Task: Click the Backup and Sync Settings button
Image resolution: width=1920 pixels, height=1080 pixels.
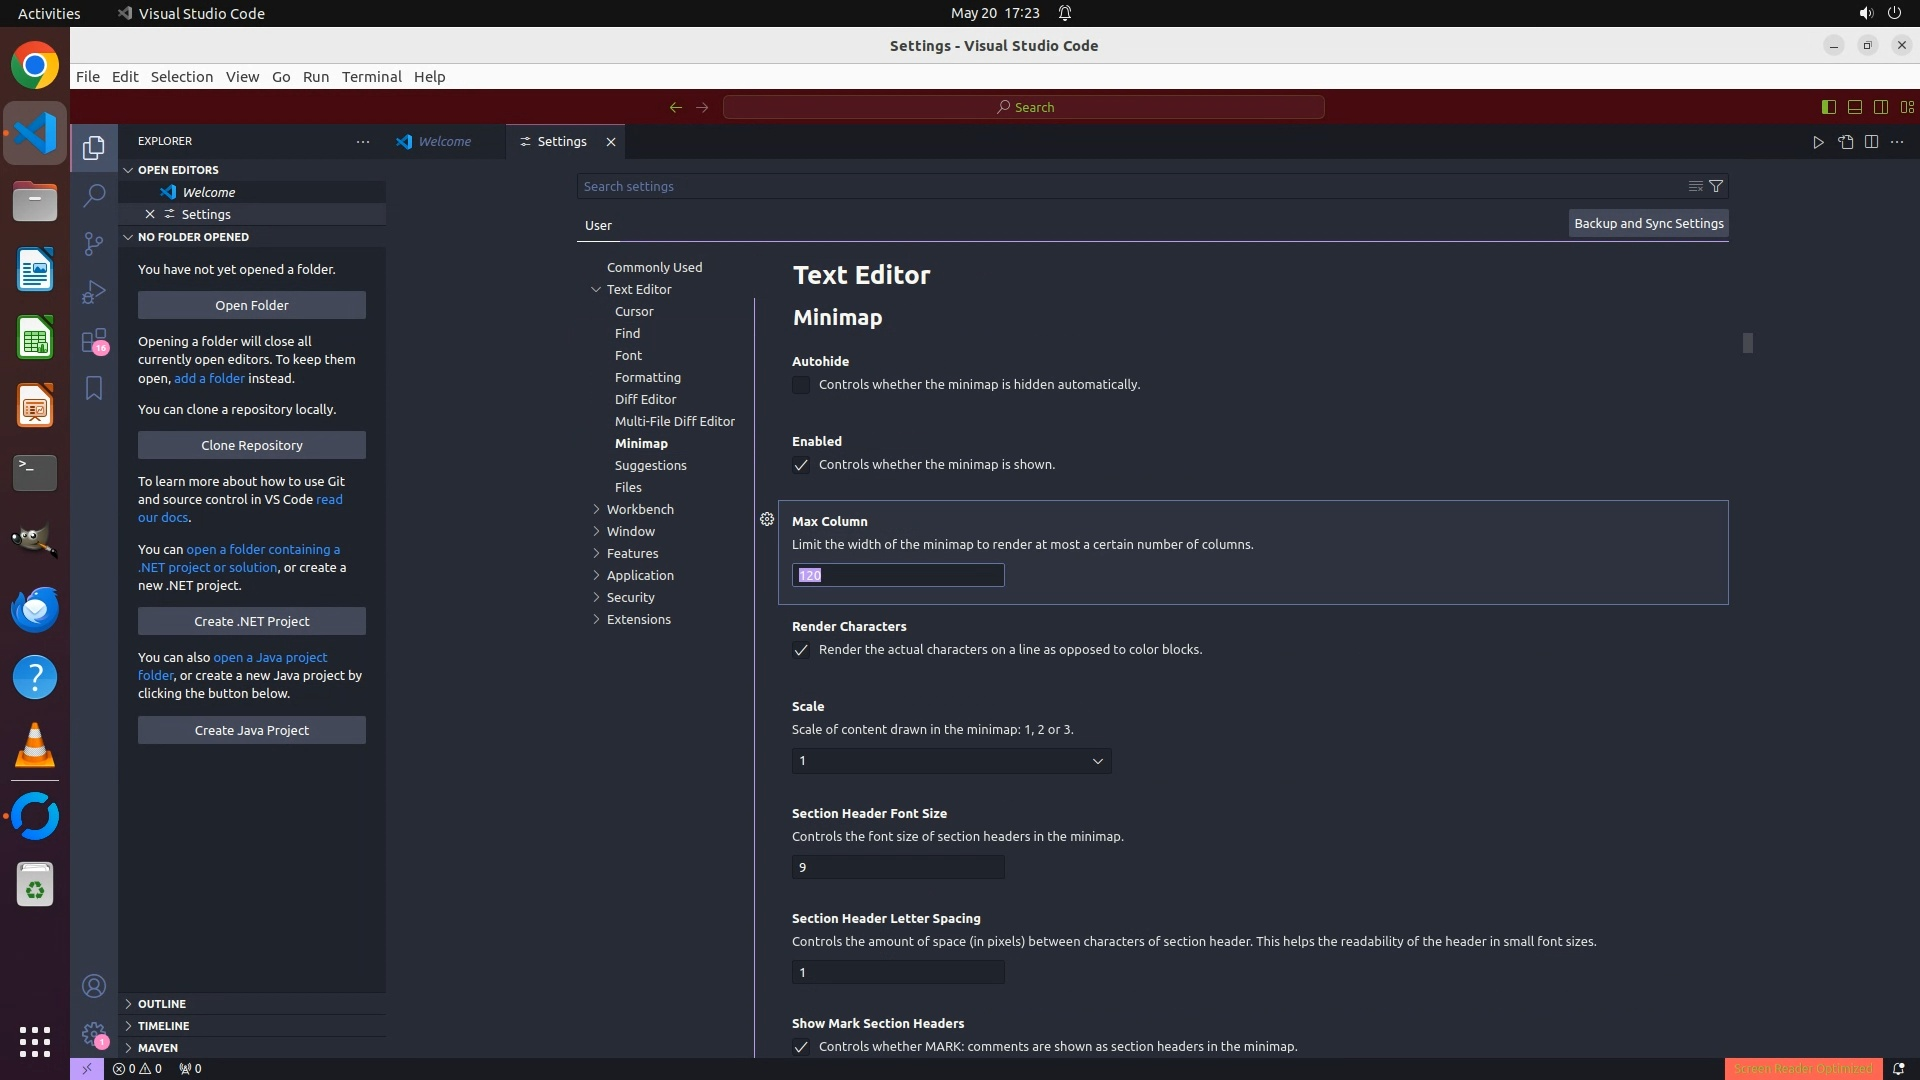Action: (x=1648, y=224)
